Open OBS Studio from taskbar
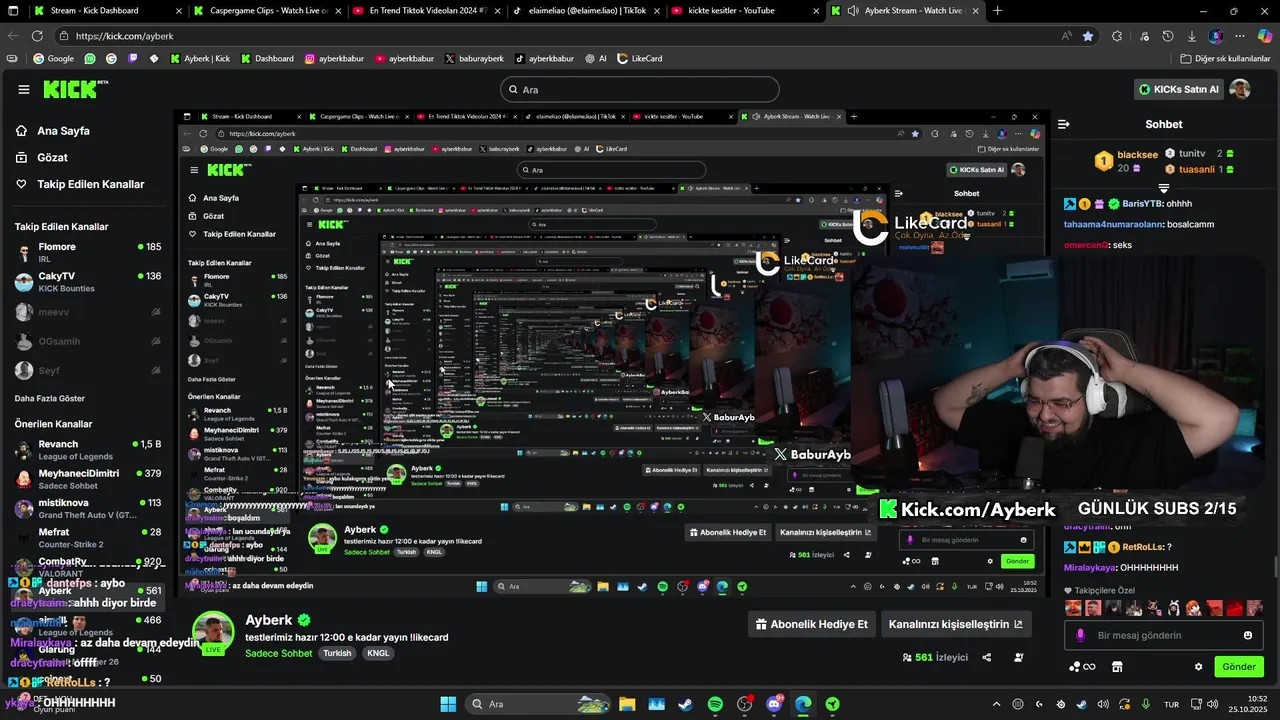 pyautogui.click(x=744, y=704)
